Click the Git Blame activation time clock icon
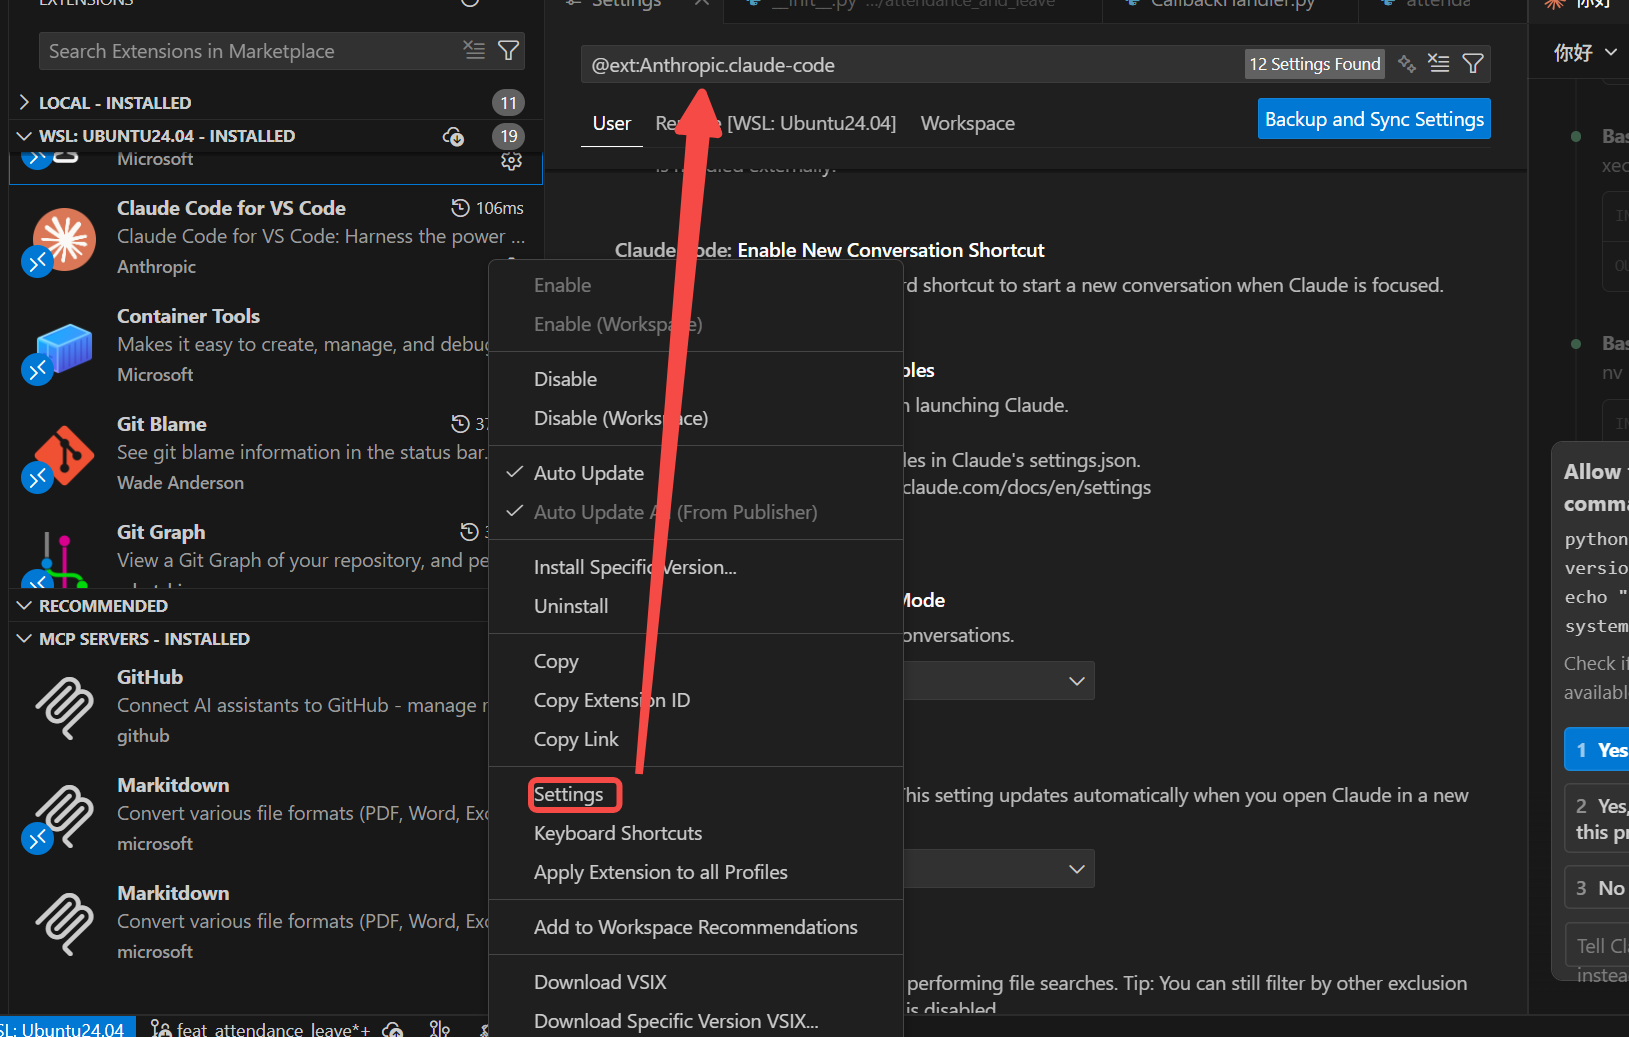Image resolution: width=1629 pixels, height=1037 pixels. click(x=460, y=424)
